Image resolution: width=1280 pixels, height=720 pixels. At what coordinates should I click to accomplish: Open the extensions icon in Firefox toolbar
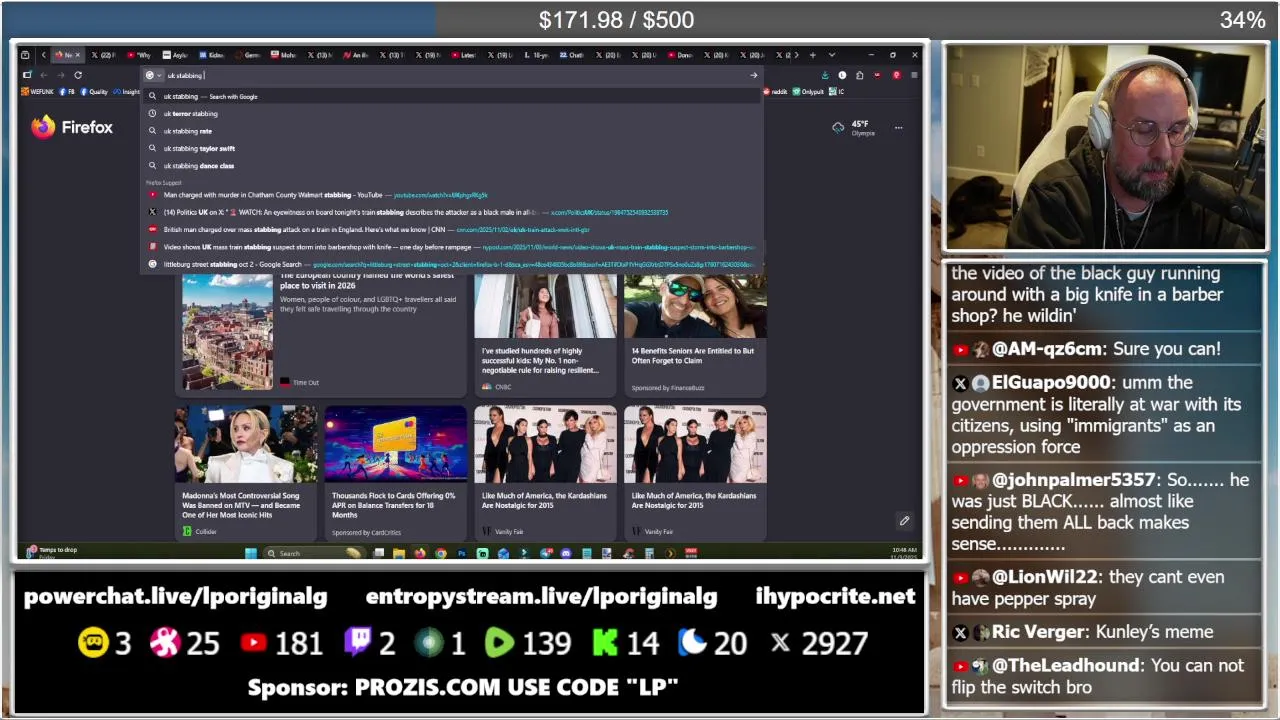click(860, 75)
